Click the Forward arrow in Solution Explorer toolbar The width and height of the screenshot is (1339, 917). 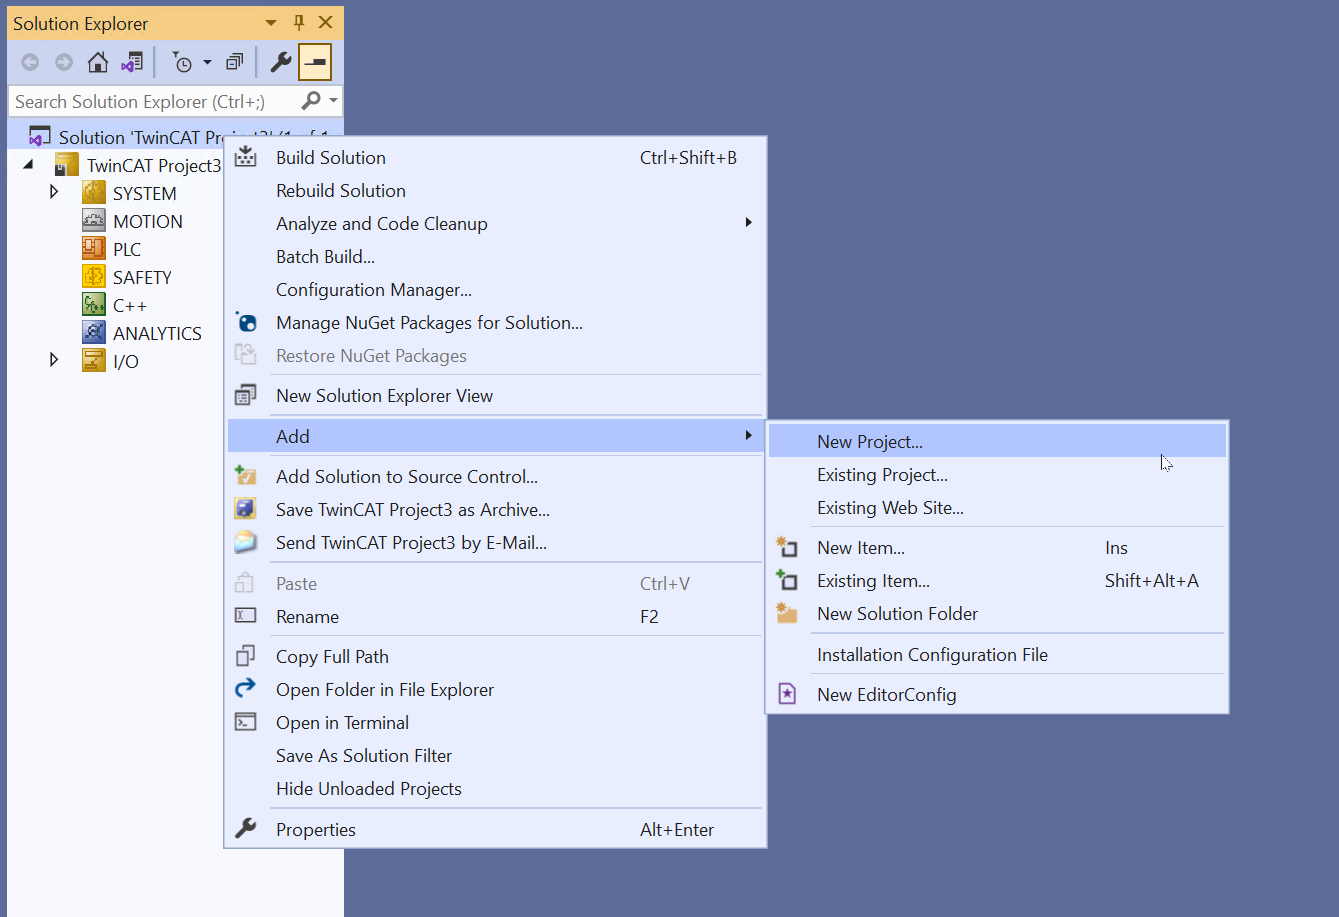[x=64, y=63]
